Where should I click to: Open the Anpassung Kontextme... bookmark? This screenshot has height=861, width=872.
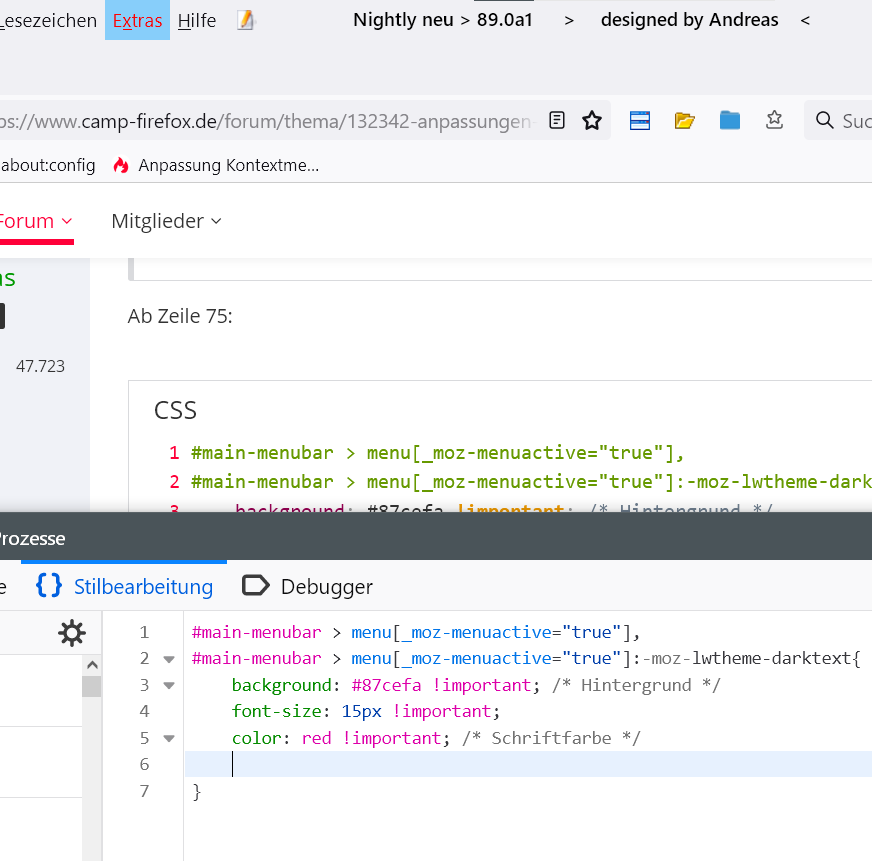(217, 166)
